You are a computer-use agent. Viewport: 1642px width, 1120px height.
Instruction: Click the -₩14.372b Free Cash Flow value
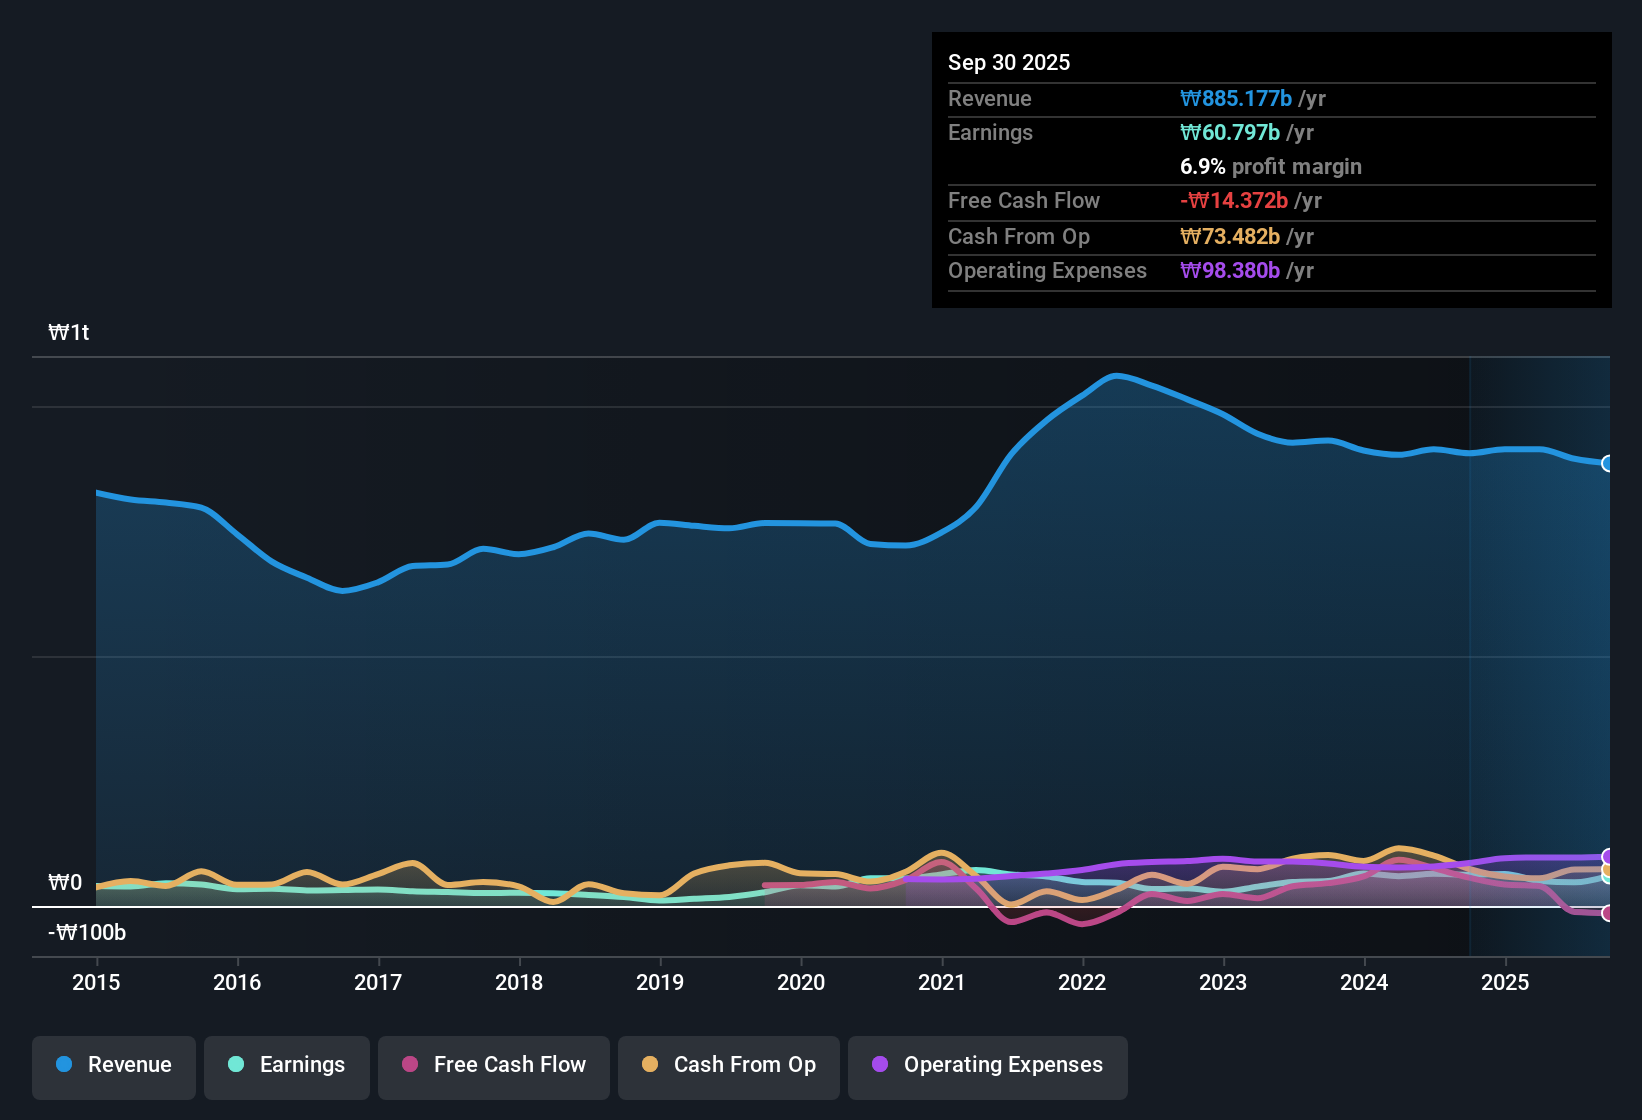[x=1234, y=200]
